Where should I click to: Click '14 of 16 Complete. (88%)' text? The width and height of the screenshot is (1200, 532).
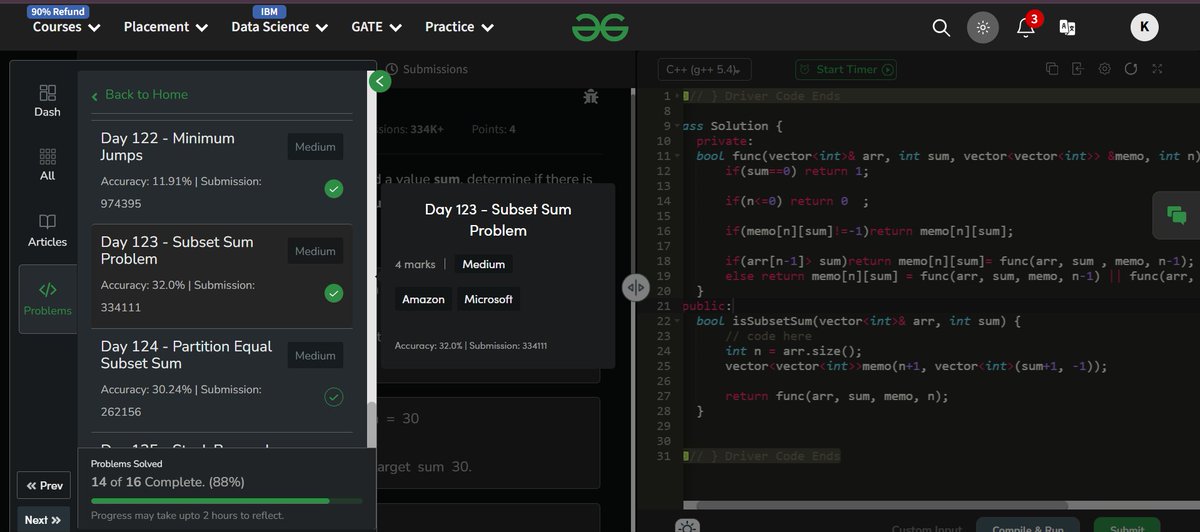167,481
